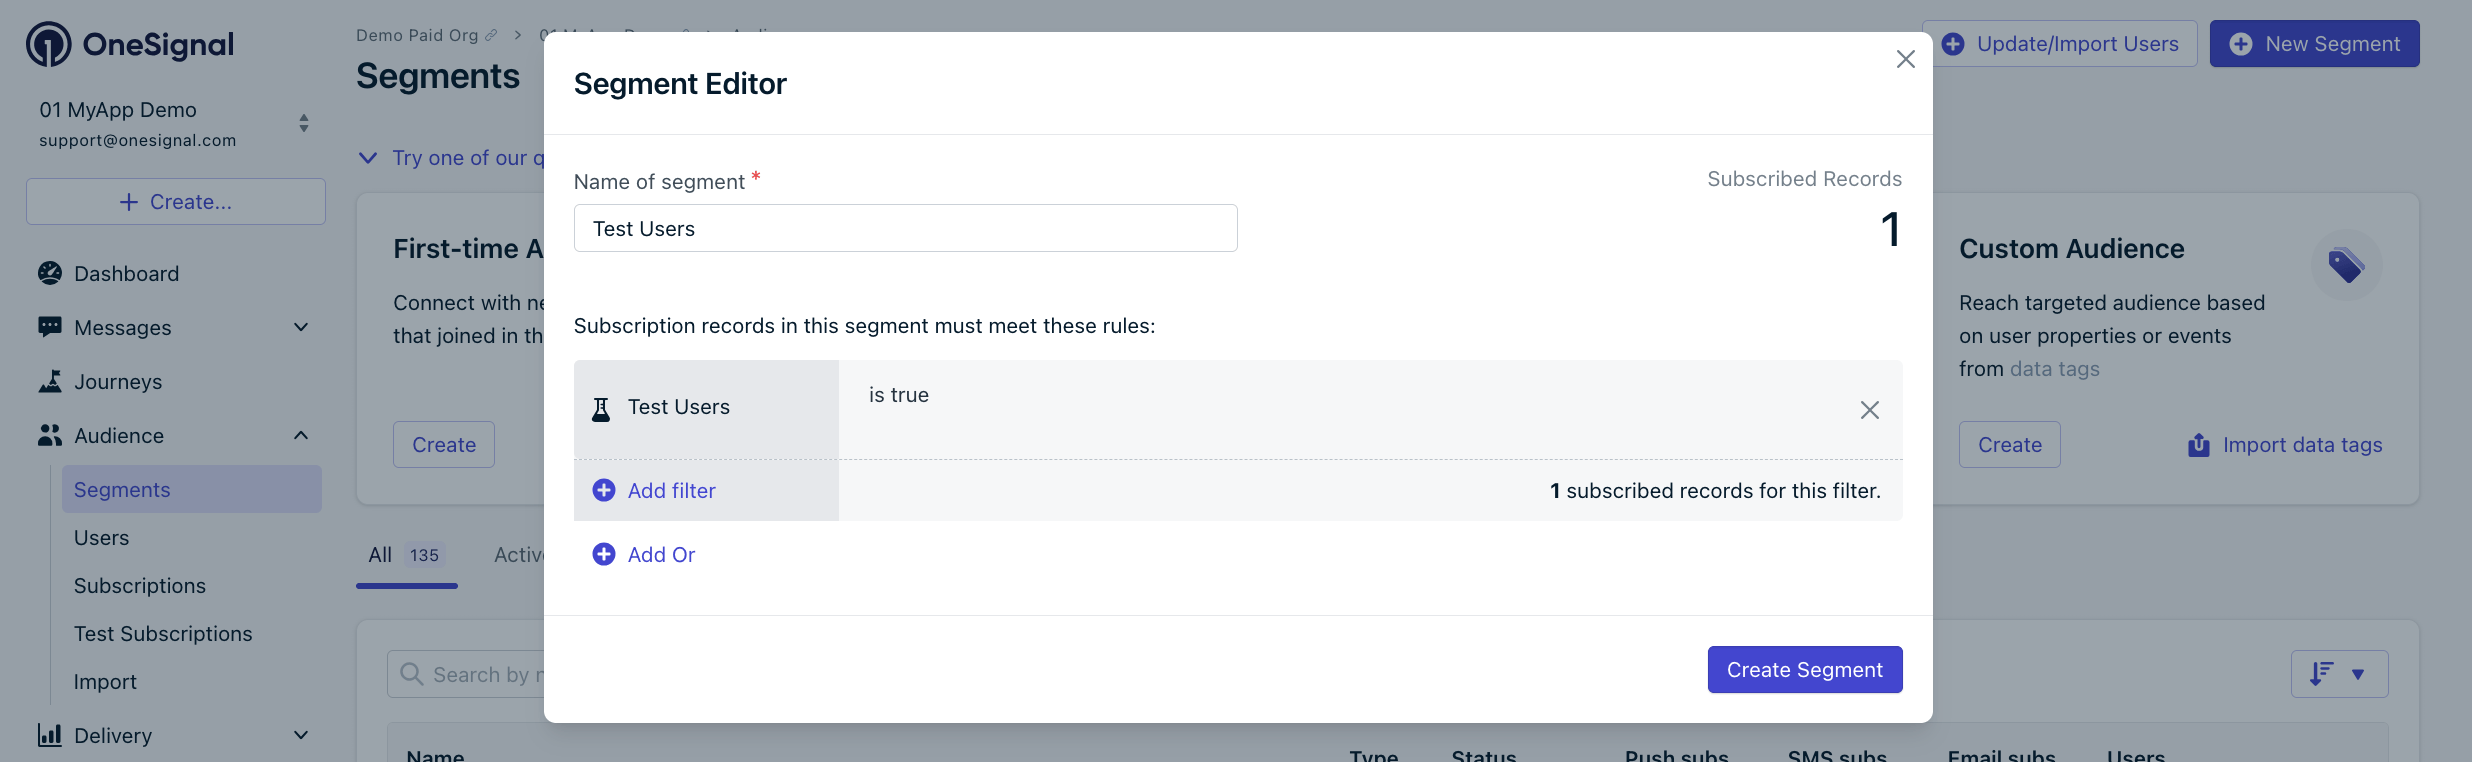Viewport: 2472px width, 762px height.
Task: Select the Dashboard icon in sidebar
Action: 49,273
